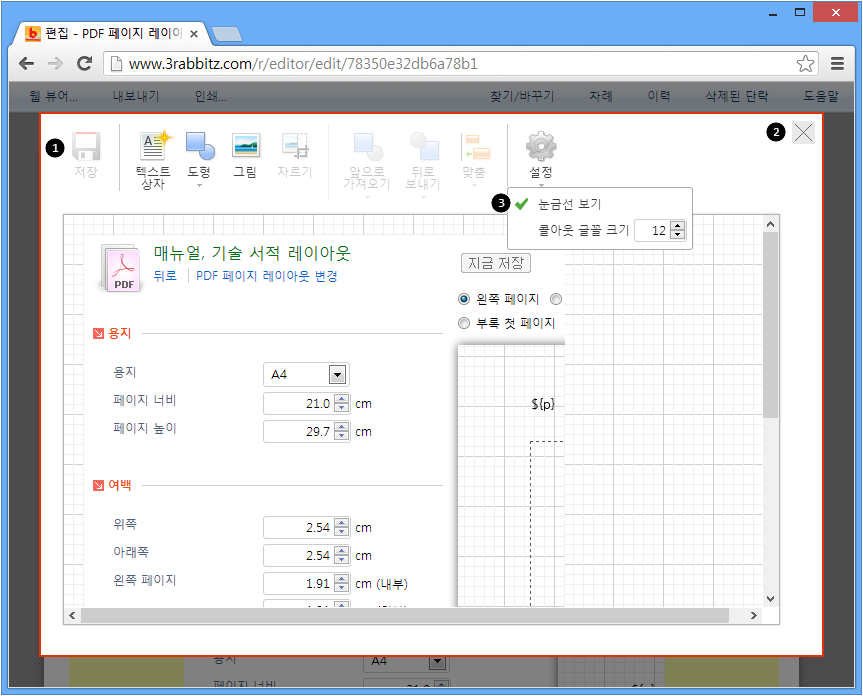Click the PDF page layout change link
863x696 pixels.
coord(266,276)
